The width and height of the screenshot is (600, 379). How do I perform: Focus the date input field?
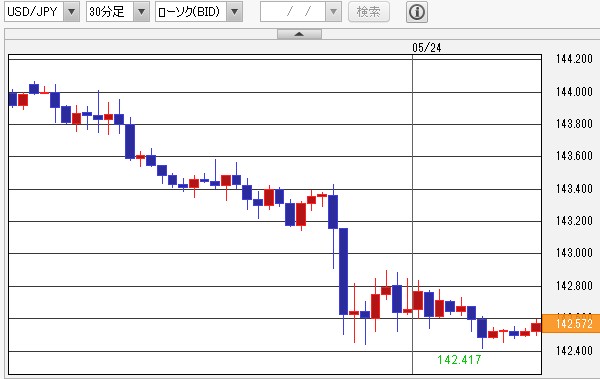[293, 12]
